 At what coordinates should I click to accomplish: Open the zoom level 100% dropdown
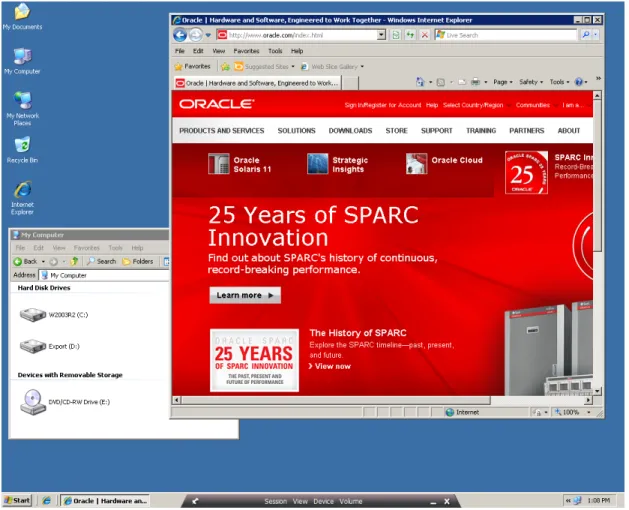click(x=588, y=412)
